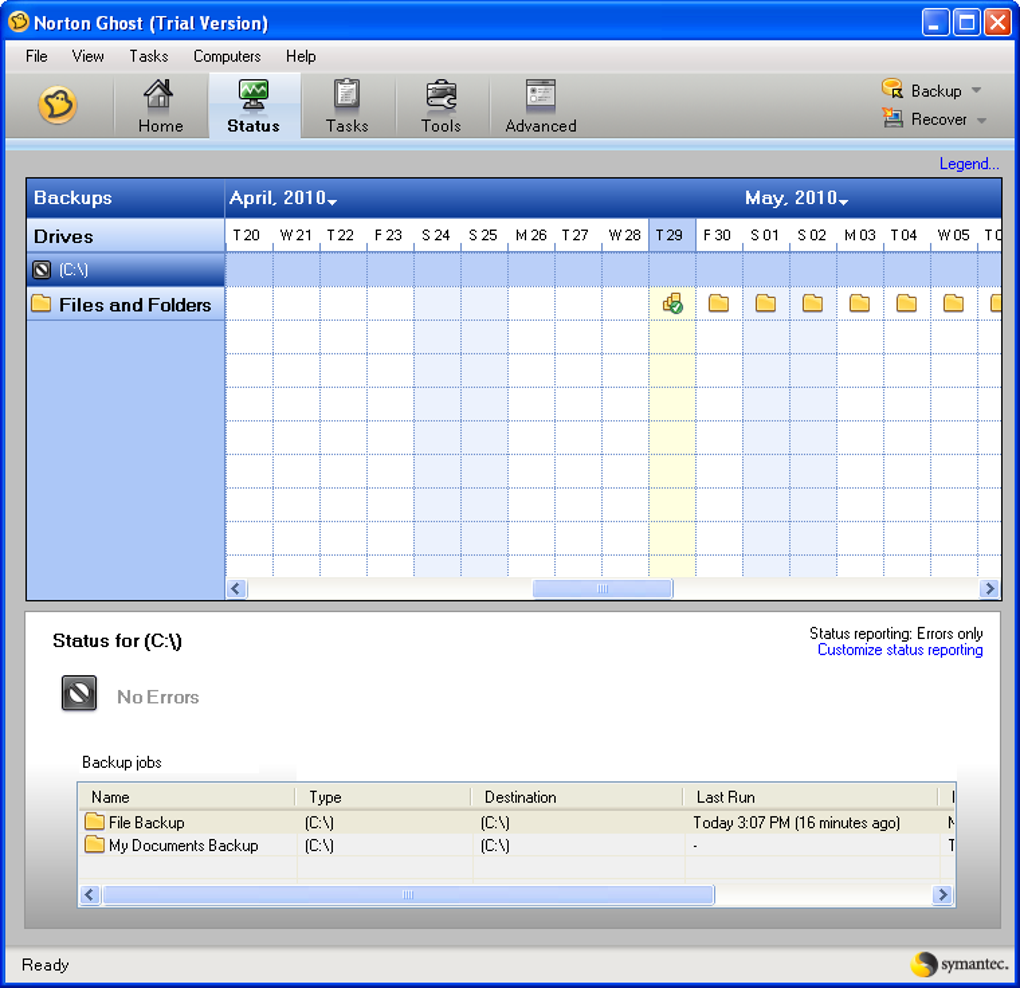Open the View menu
Viewport: 1020px width, 988px height.
88,57
